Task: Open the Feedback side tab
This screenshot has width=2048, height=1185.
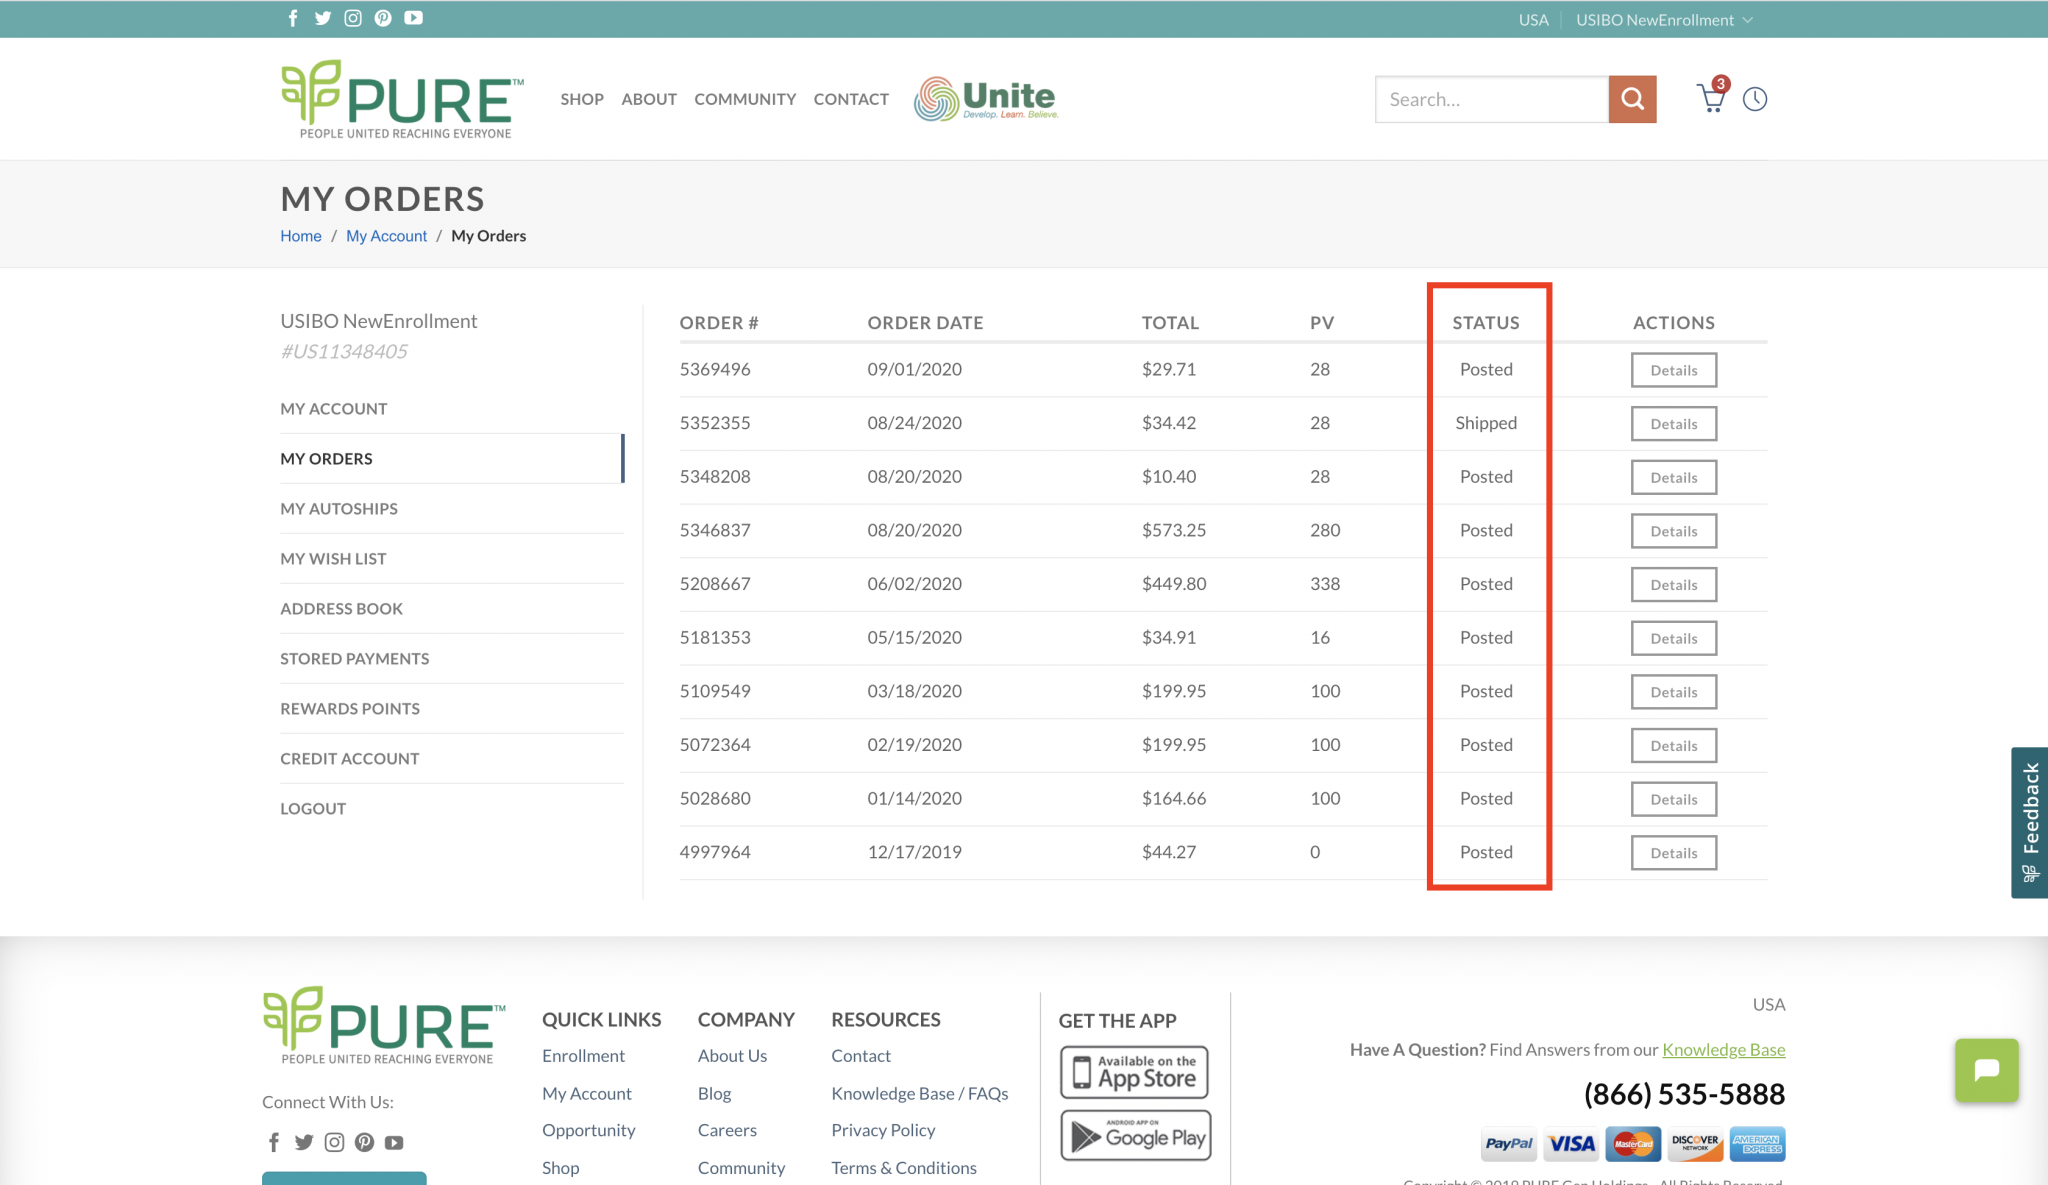Action: tap(2030, 822)
